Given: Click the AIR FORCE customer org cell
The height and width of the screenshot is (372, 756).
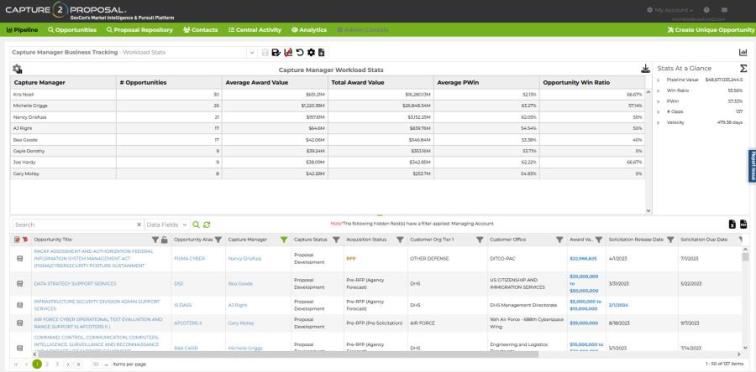Looking at the screenshot, I should tap(422, 323).
